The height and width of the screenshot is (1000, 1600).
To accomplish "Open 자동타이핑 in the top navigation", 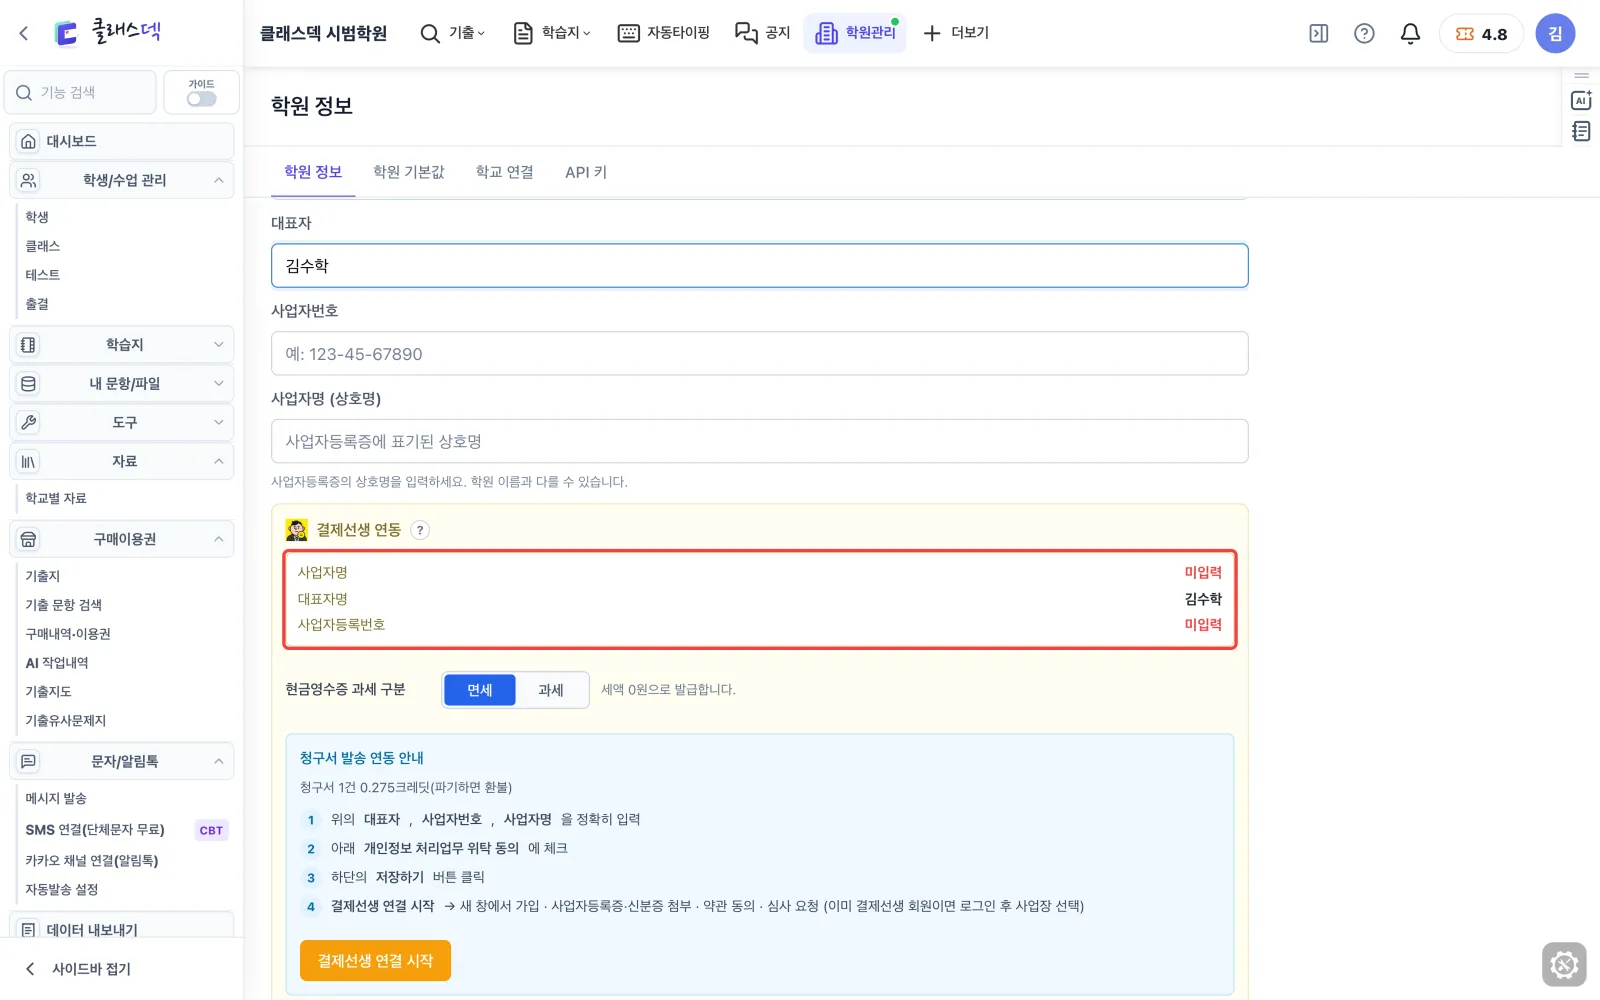I will pyautogui.click(x=664, y=33).
